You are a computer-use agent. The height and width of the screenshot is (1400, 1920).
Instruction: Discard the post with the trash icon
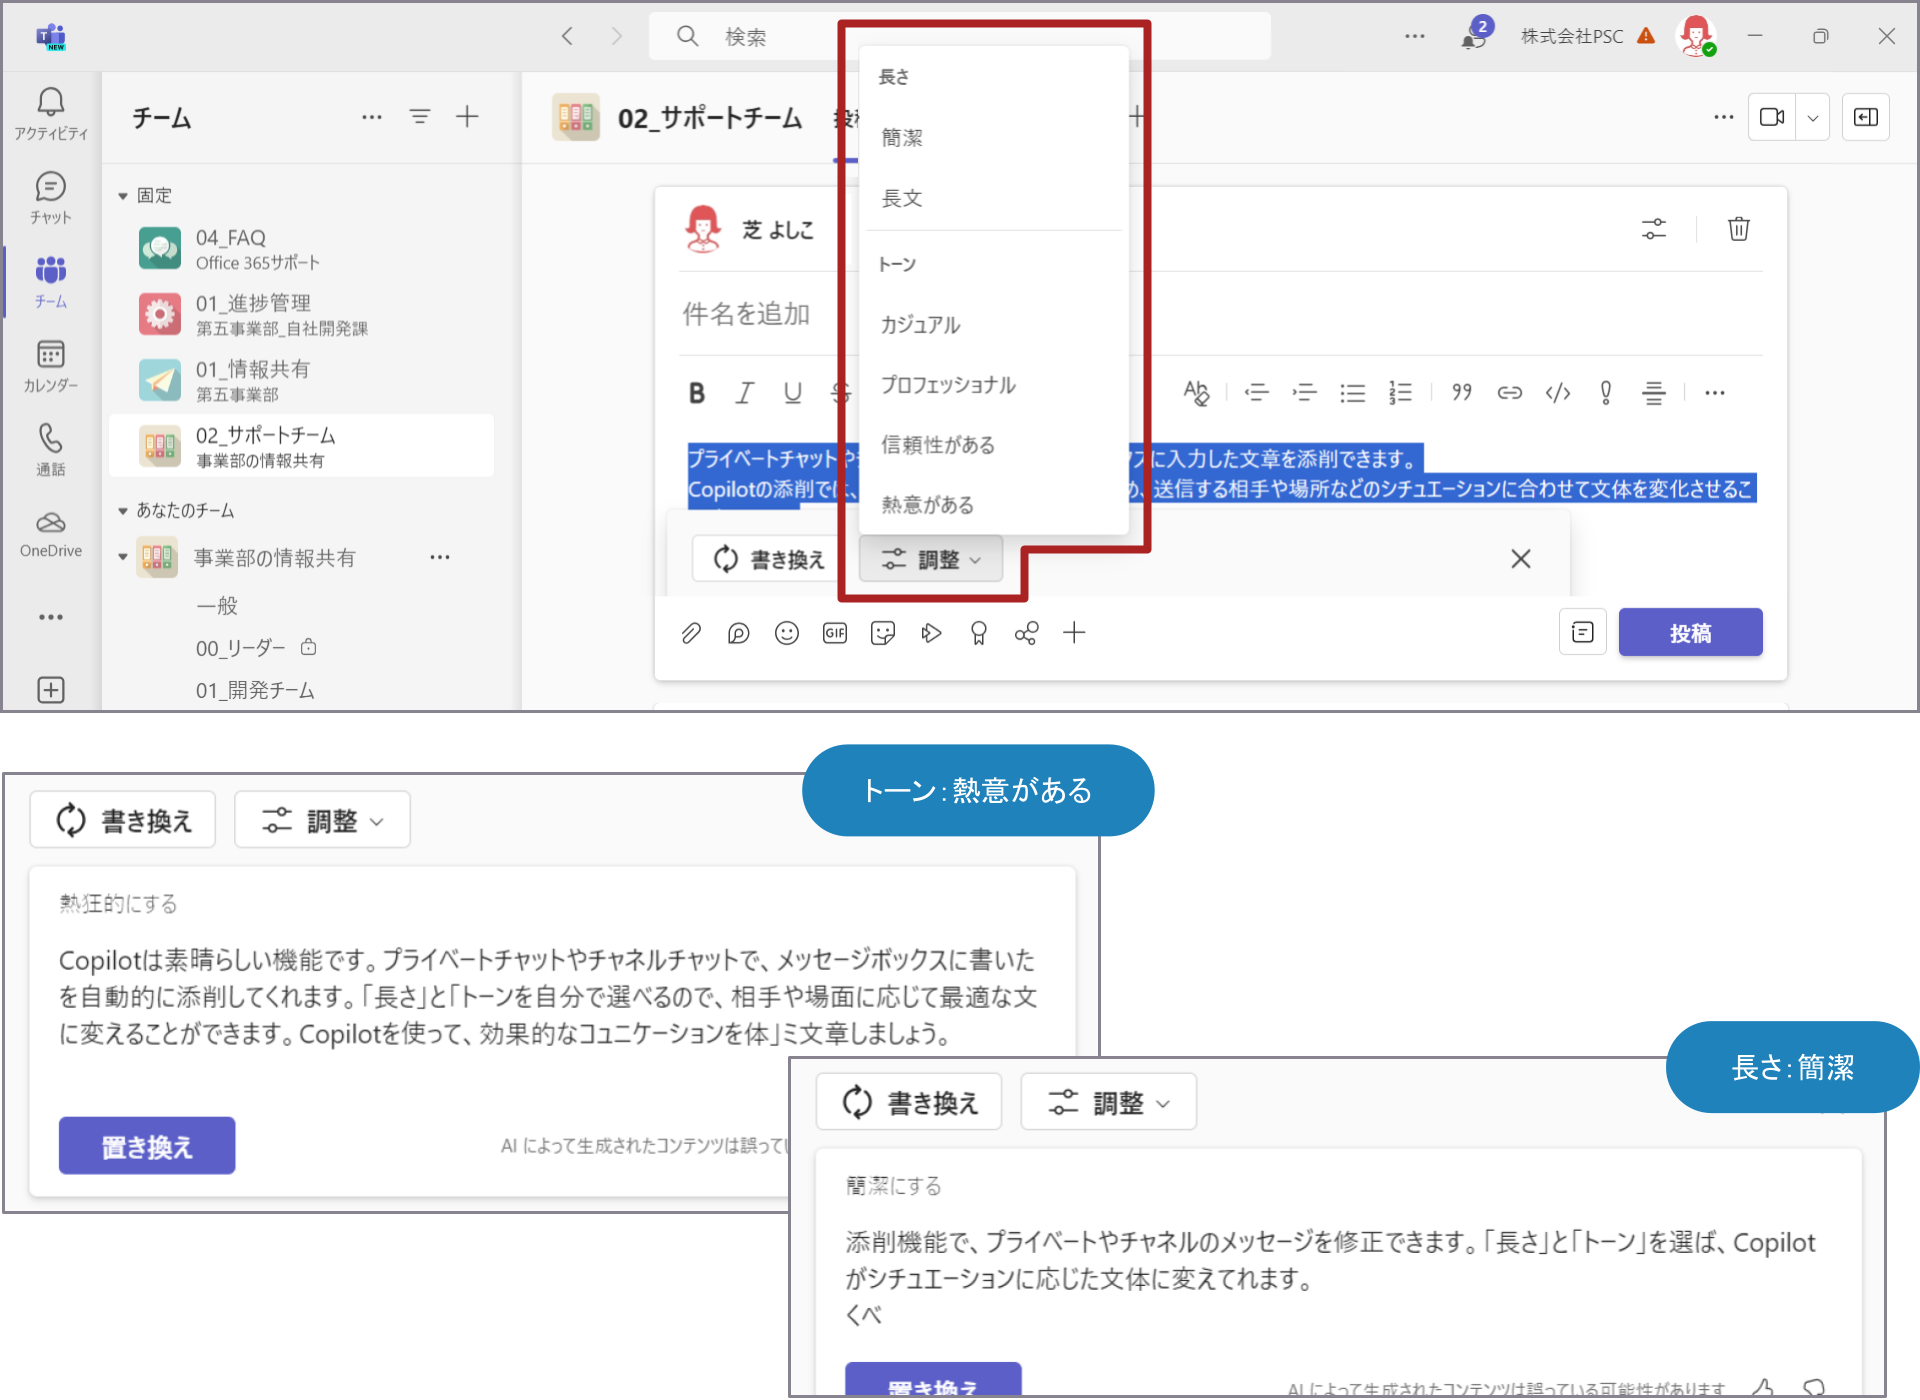coord(1739,229)
